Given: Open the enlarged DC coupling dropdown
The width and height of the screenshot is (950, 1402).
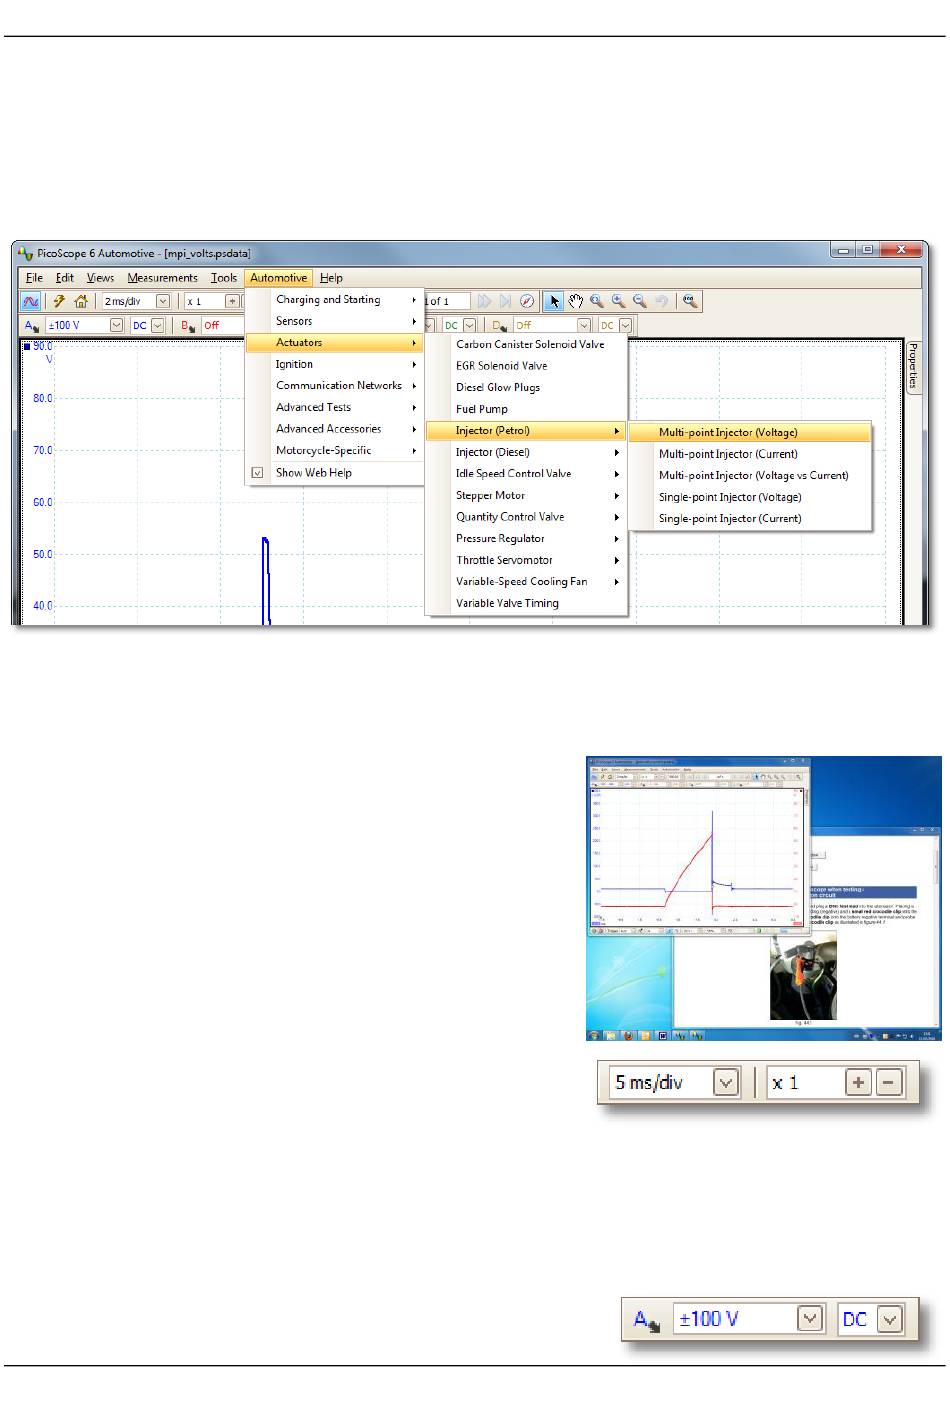Looking at the screenshot, I should click(x=890, y=1319).
